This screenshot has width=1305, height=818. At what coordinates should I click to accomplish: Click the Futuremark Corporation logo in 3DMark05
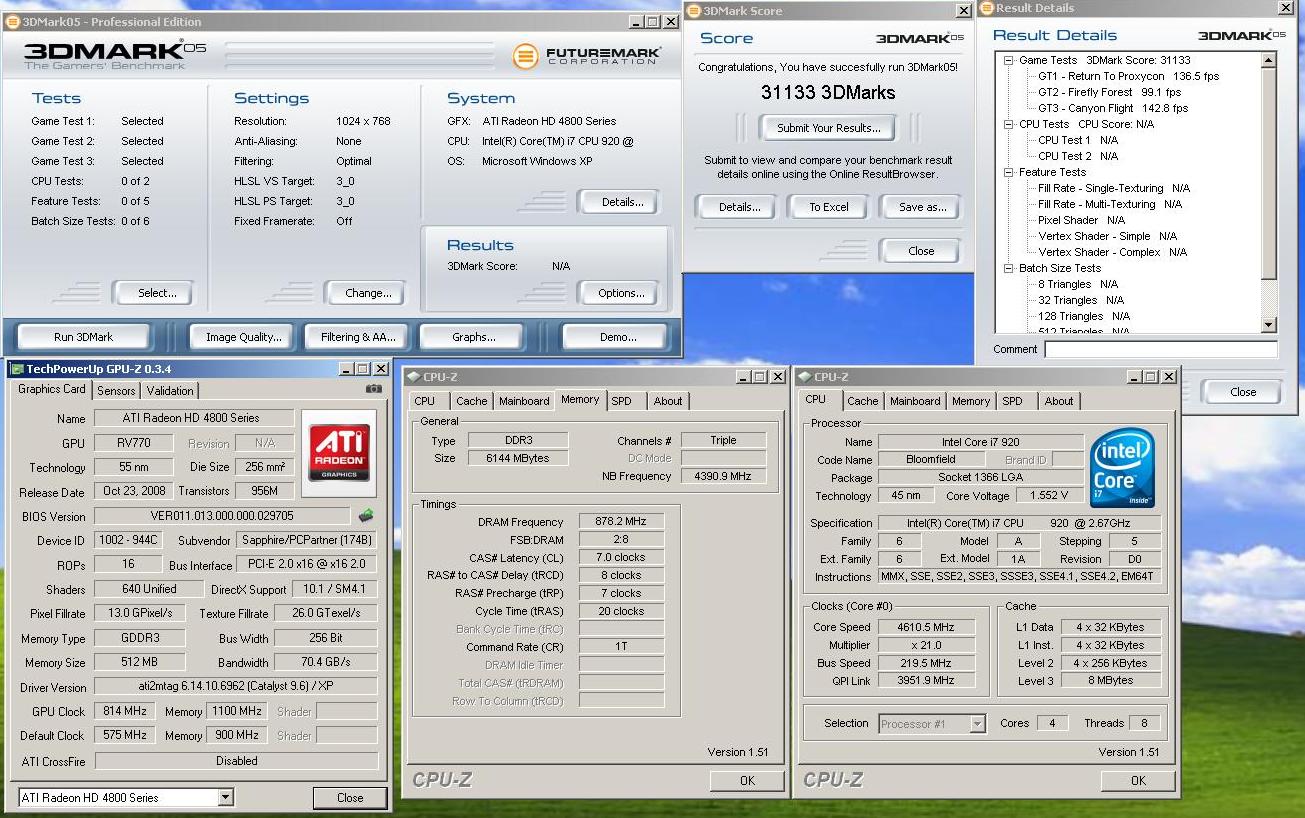587,56
